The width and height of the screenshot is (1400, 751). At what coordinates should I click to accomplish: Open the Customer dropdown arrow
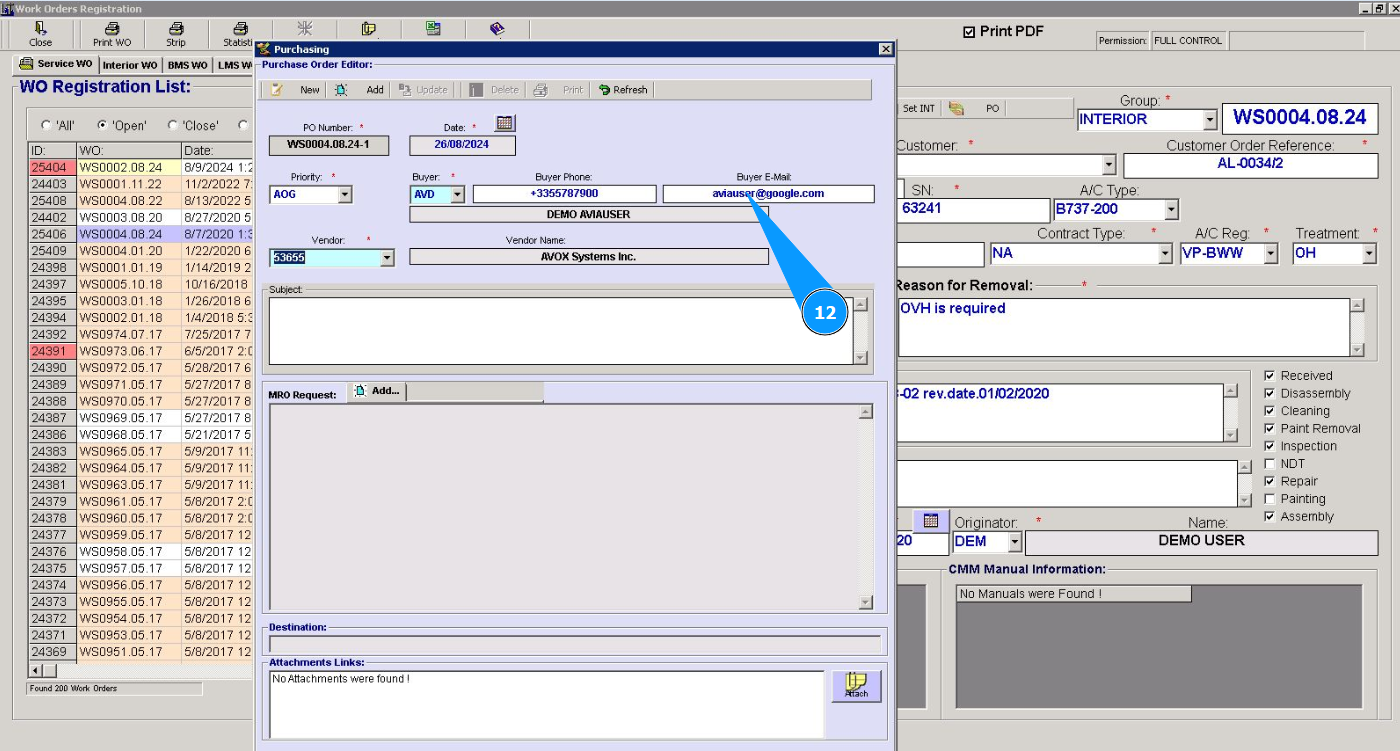1108,165
